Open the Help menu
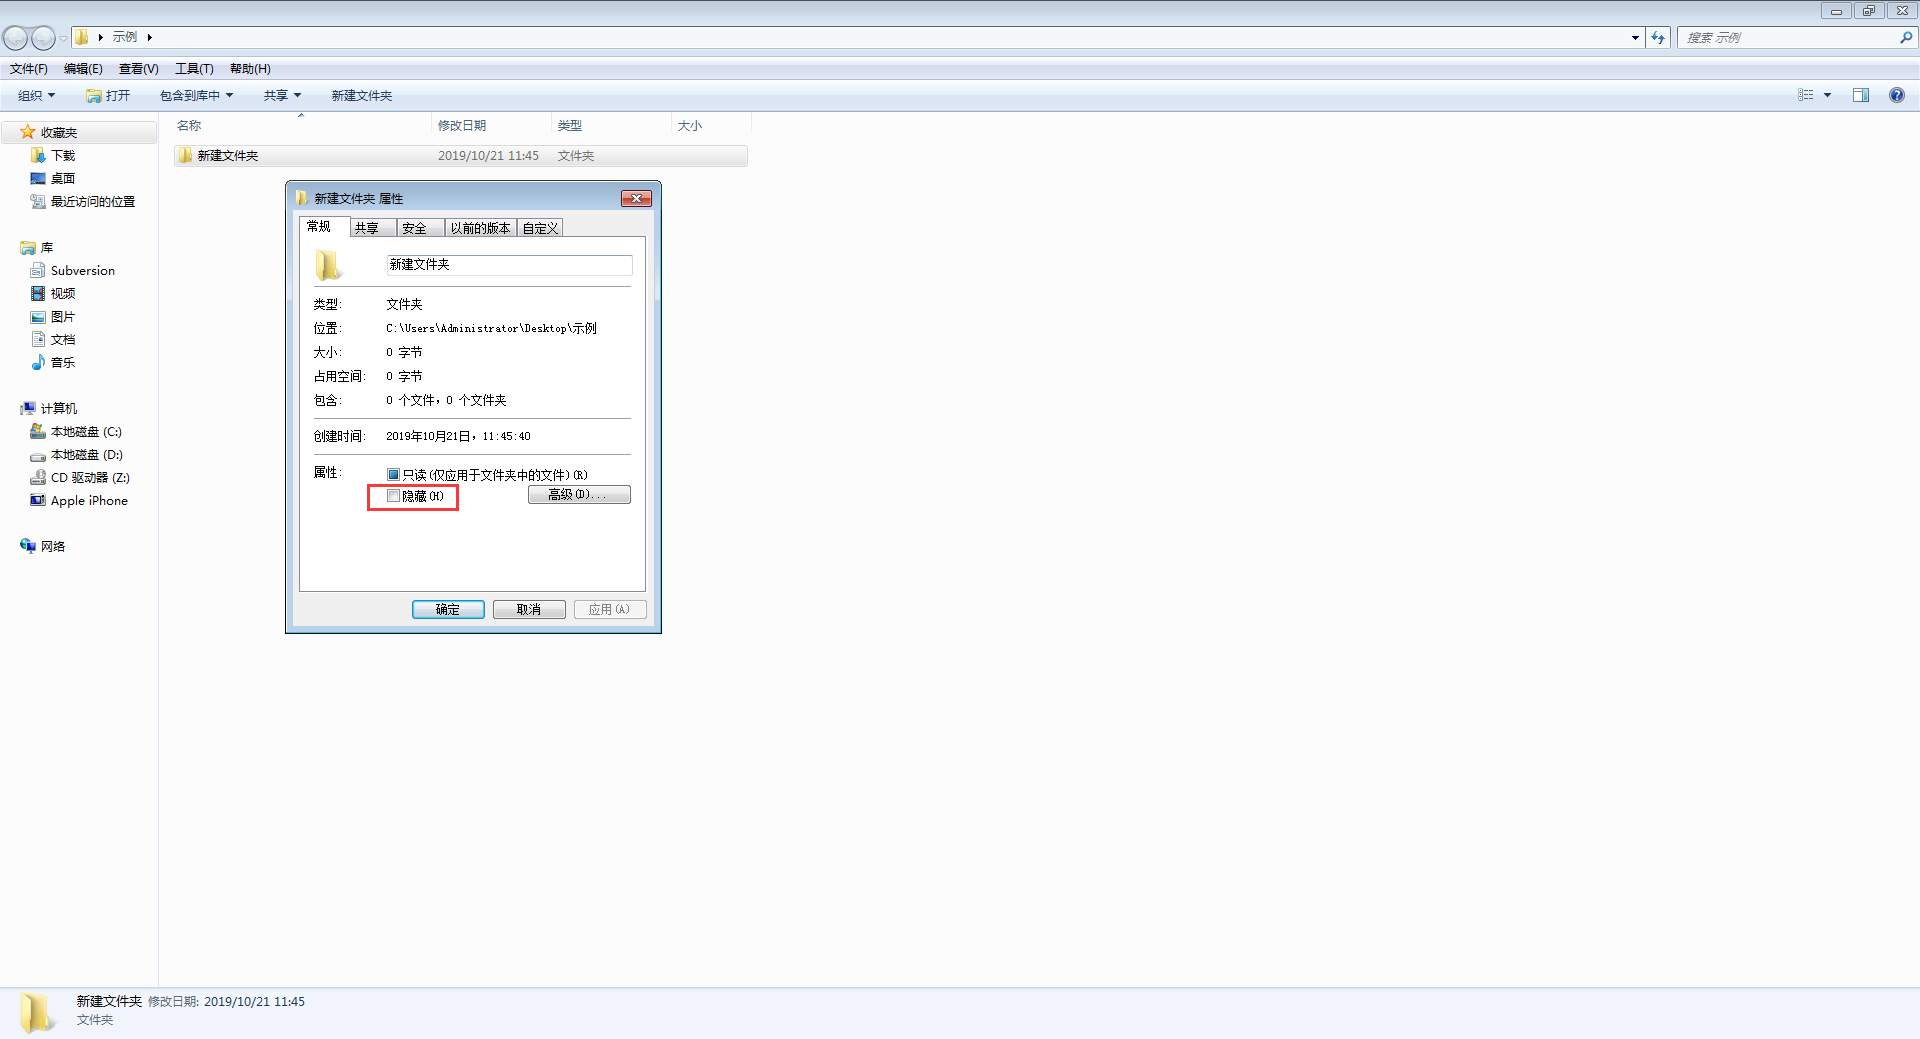Image resolution: width=1920 pixels, height=1039 pixels. 250,68
